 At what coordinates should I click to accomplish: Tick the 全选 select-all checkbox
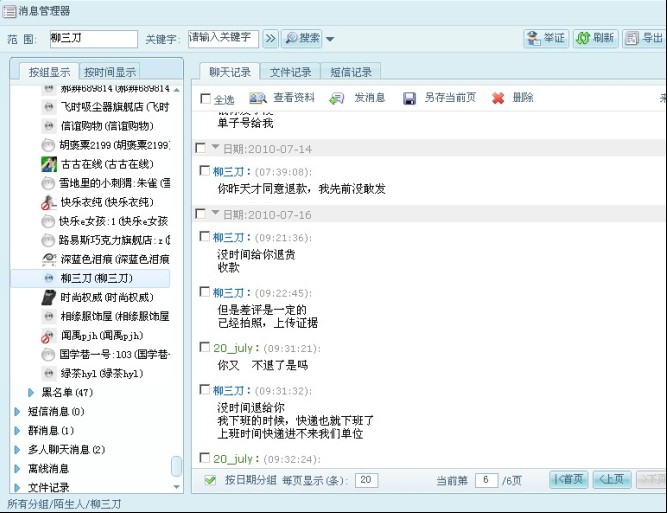point(205,99)
